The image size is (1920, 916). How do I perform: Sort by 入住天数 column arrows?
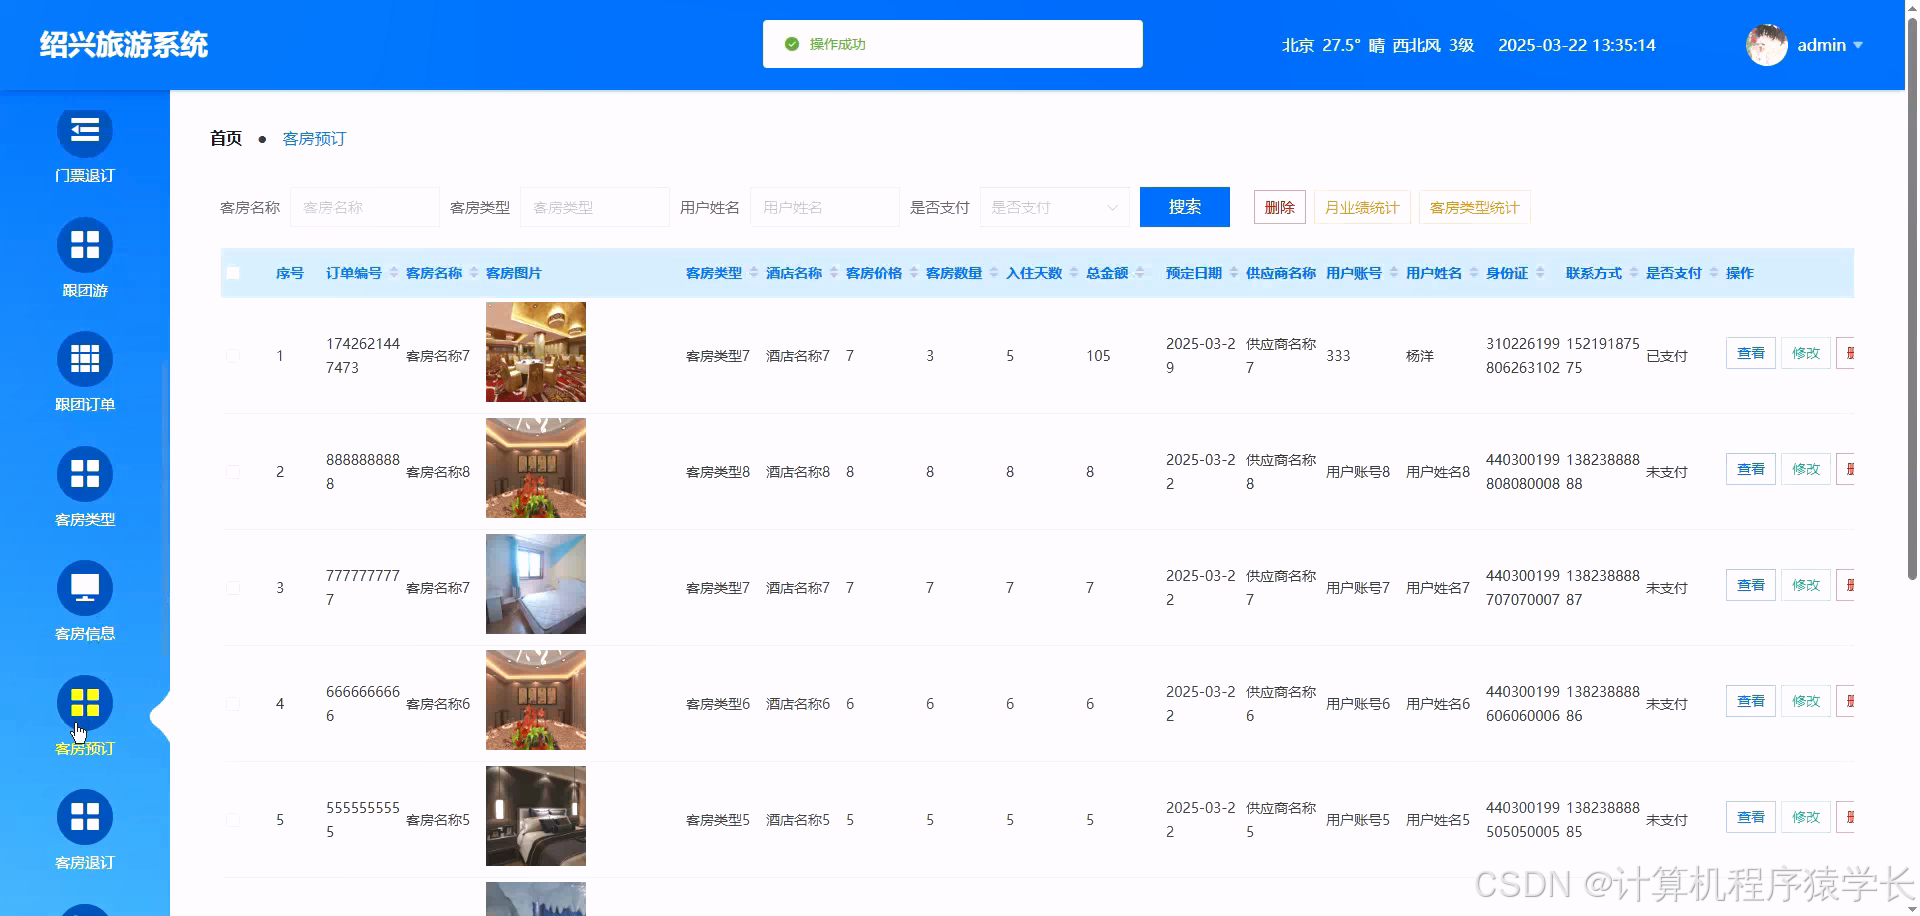click(1074, 273)
